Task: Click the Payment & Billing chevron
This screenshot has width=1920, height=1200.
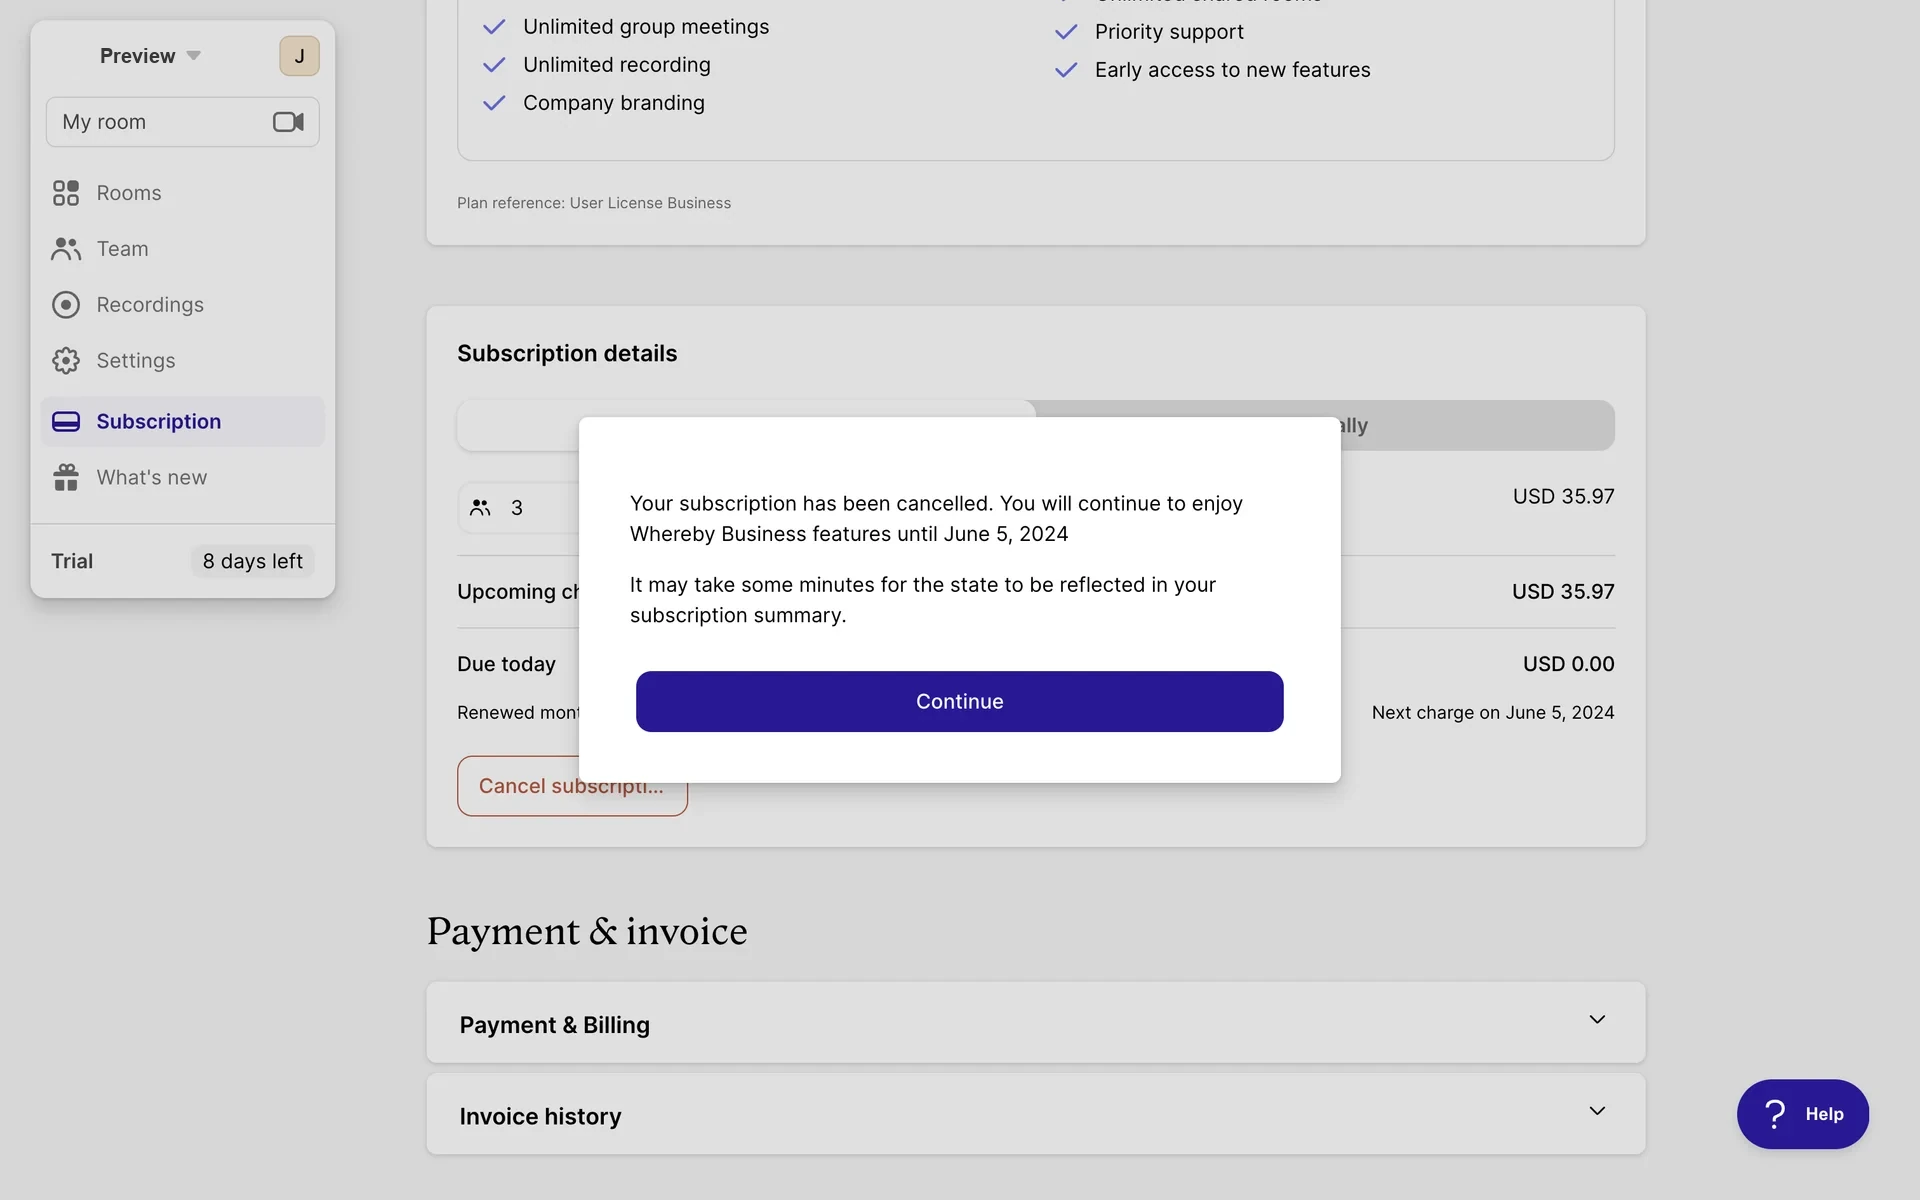Action: [x=1597, y=1020]
